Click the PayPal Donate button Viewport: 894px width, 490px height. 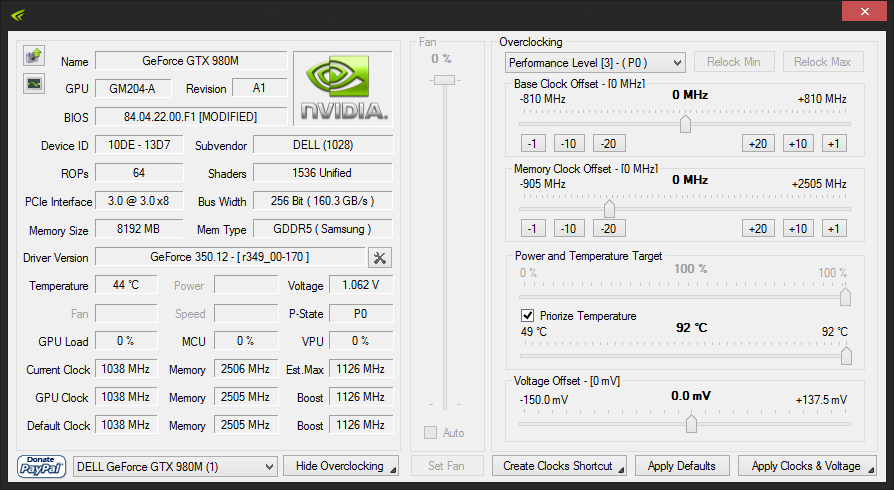(41, 466)
